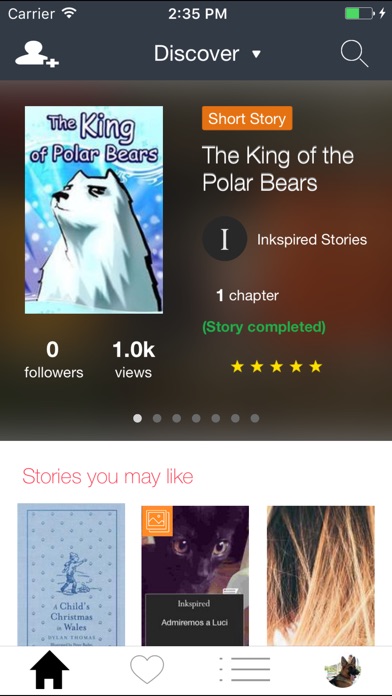This screenshot has width=392, height=696.
Task: Expand the Discover dropdown arrow
Action: pyautogui.click(x=256, y=55)
